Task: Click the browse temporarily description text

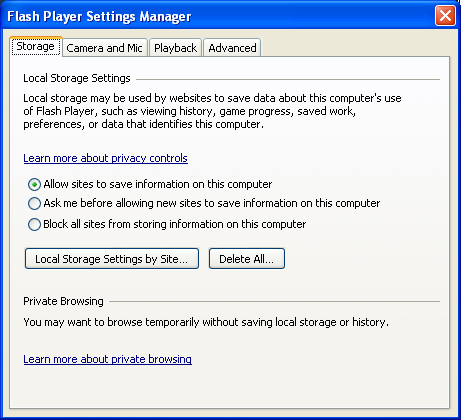Action: (x=206, y=322)
